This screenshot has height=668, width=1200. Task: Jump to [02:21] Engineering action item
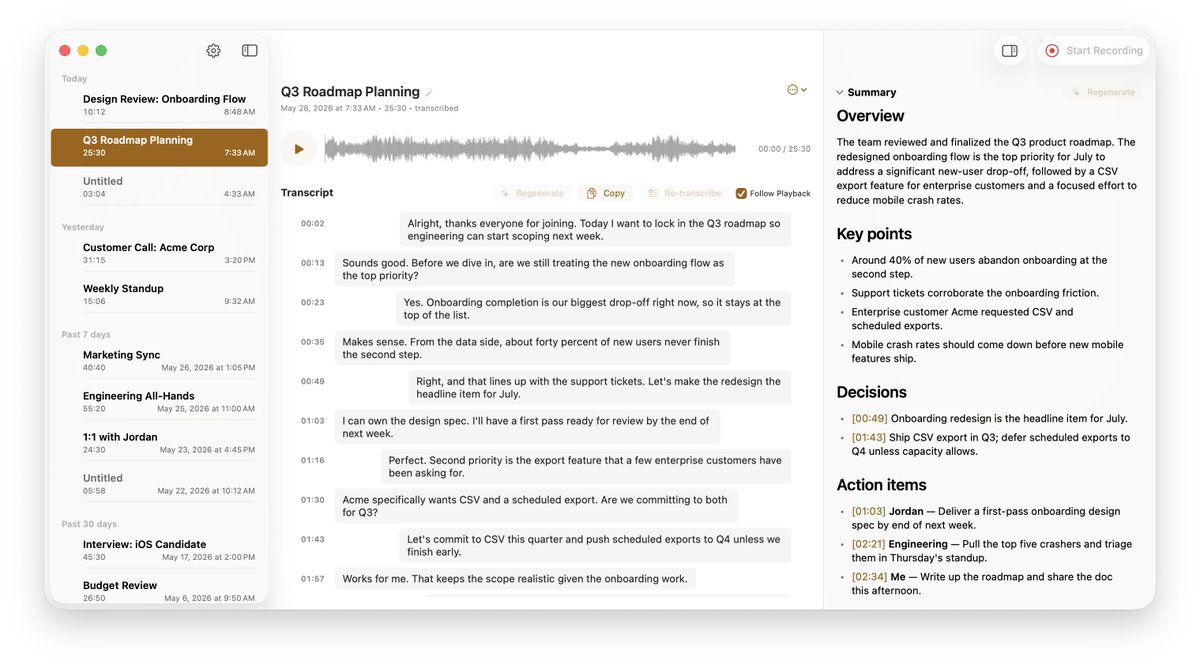(870, 545)
